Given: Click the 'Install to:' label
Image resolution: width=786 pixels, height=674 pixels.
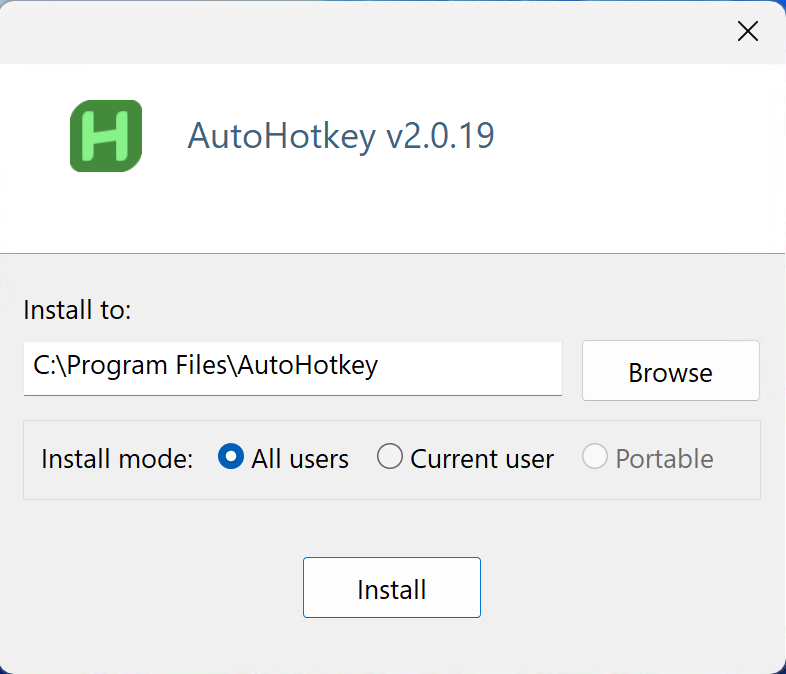Looking at the screenshot, I should click(77, 310).
